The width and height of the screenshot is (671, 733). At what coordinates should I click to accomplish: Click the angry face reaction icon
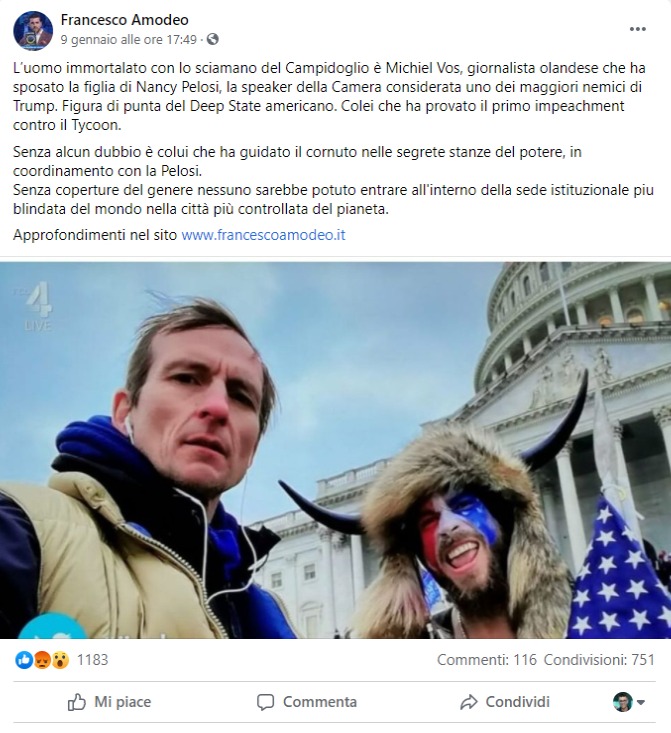42,660
